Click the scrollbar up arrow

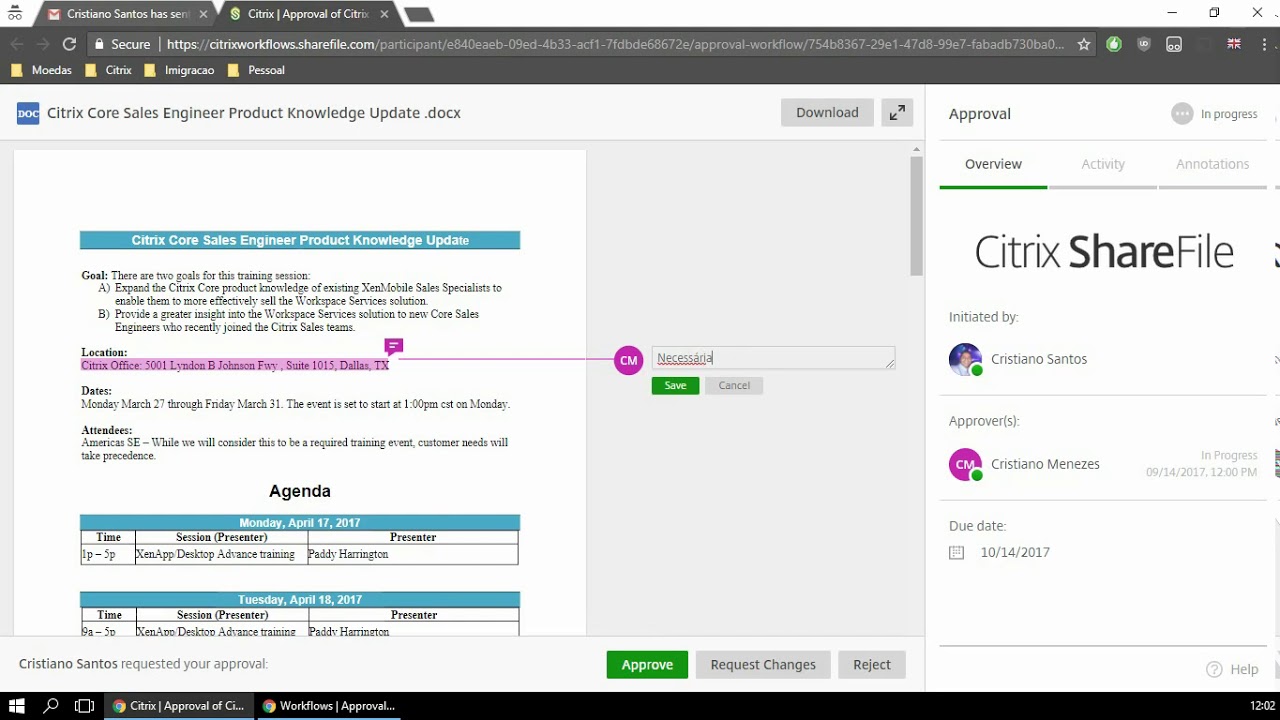point(916,149)
